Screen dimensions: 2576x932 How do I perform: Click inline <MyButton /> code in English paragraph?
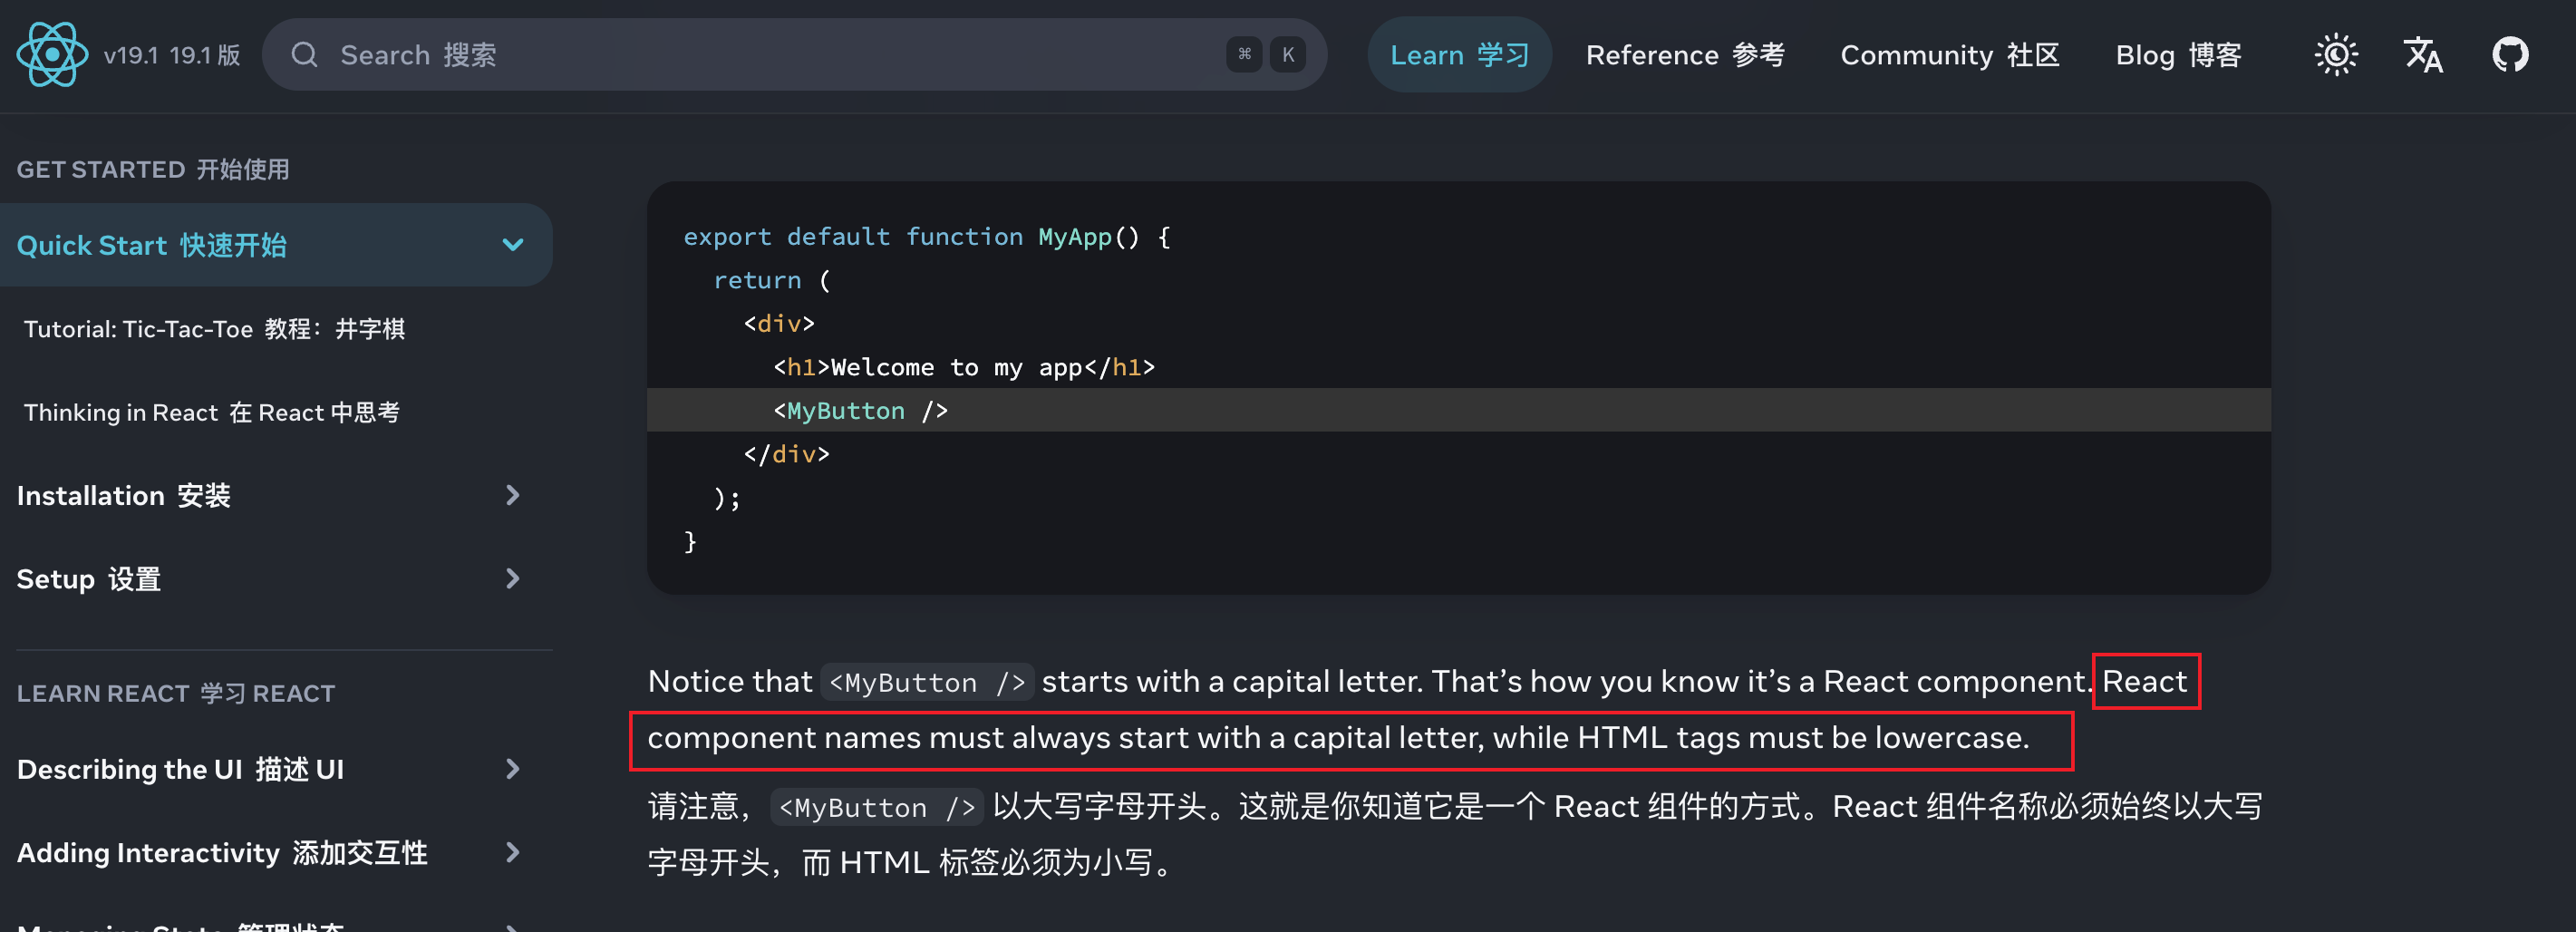pyautogui.click(x=927, y=682)
